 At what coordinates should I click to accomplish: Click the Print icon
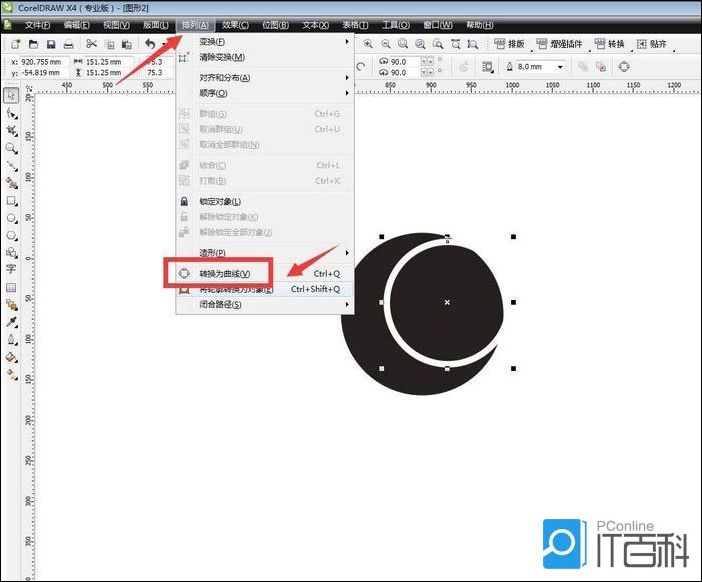(68, 44)
